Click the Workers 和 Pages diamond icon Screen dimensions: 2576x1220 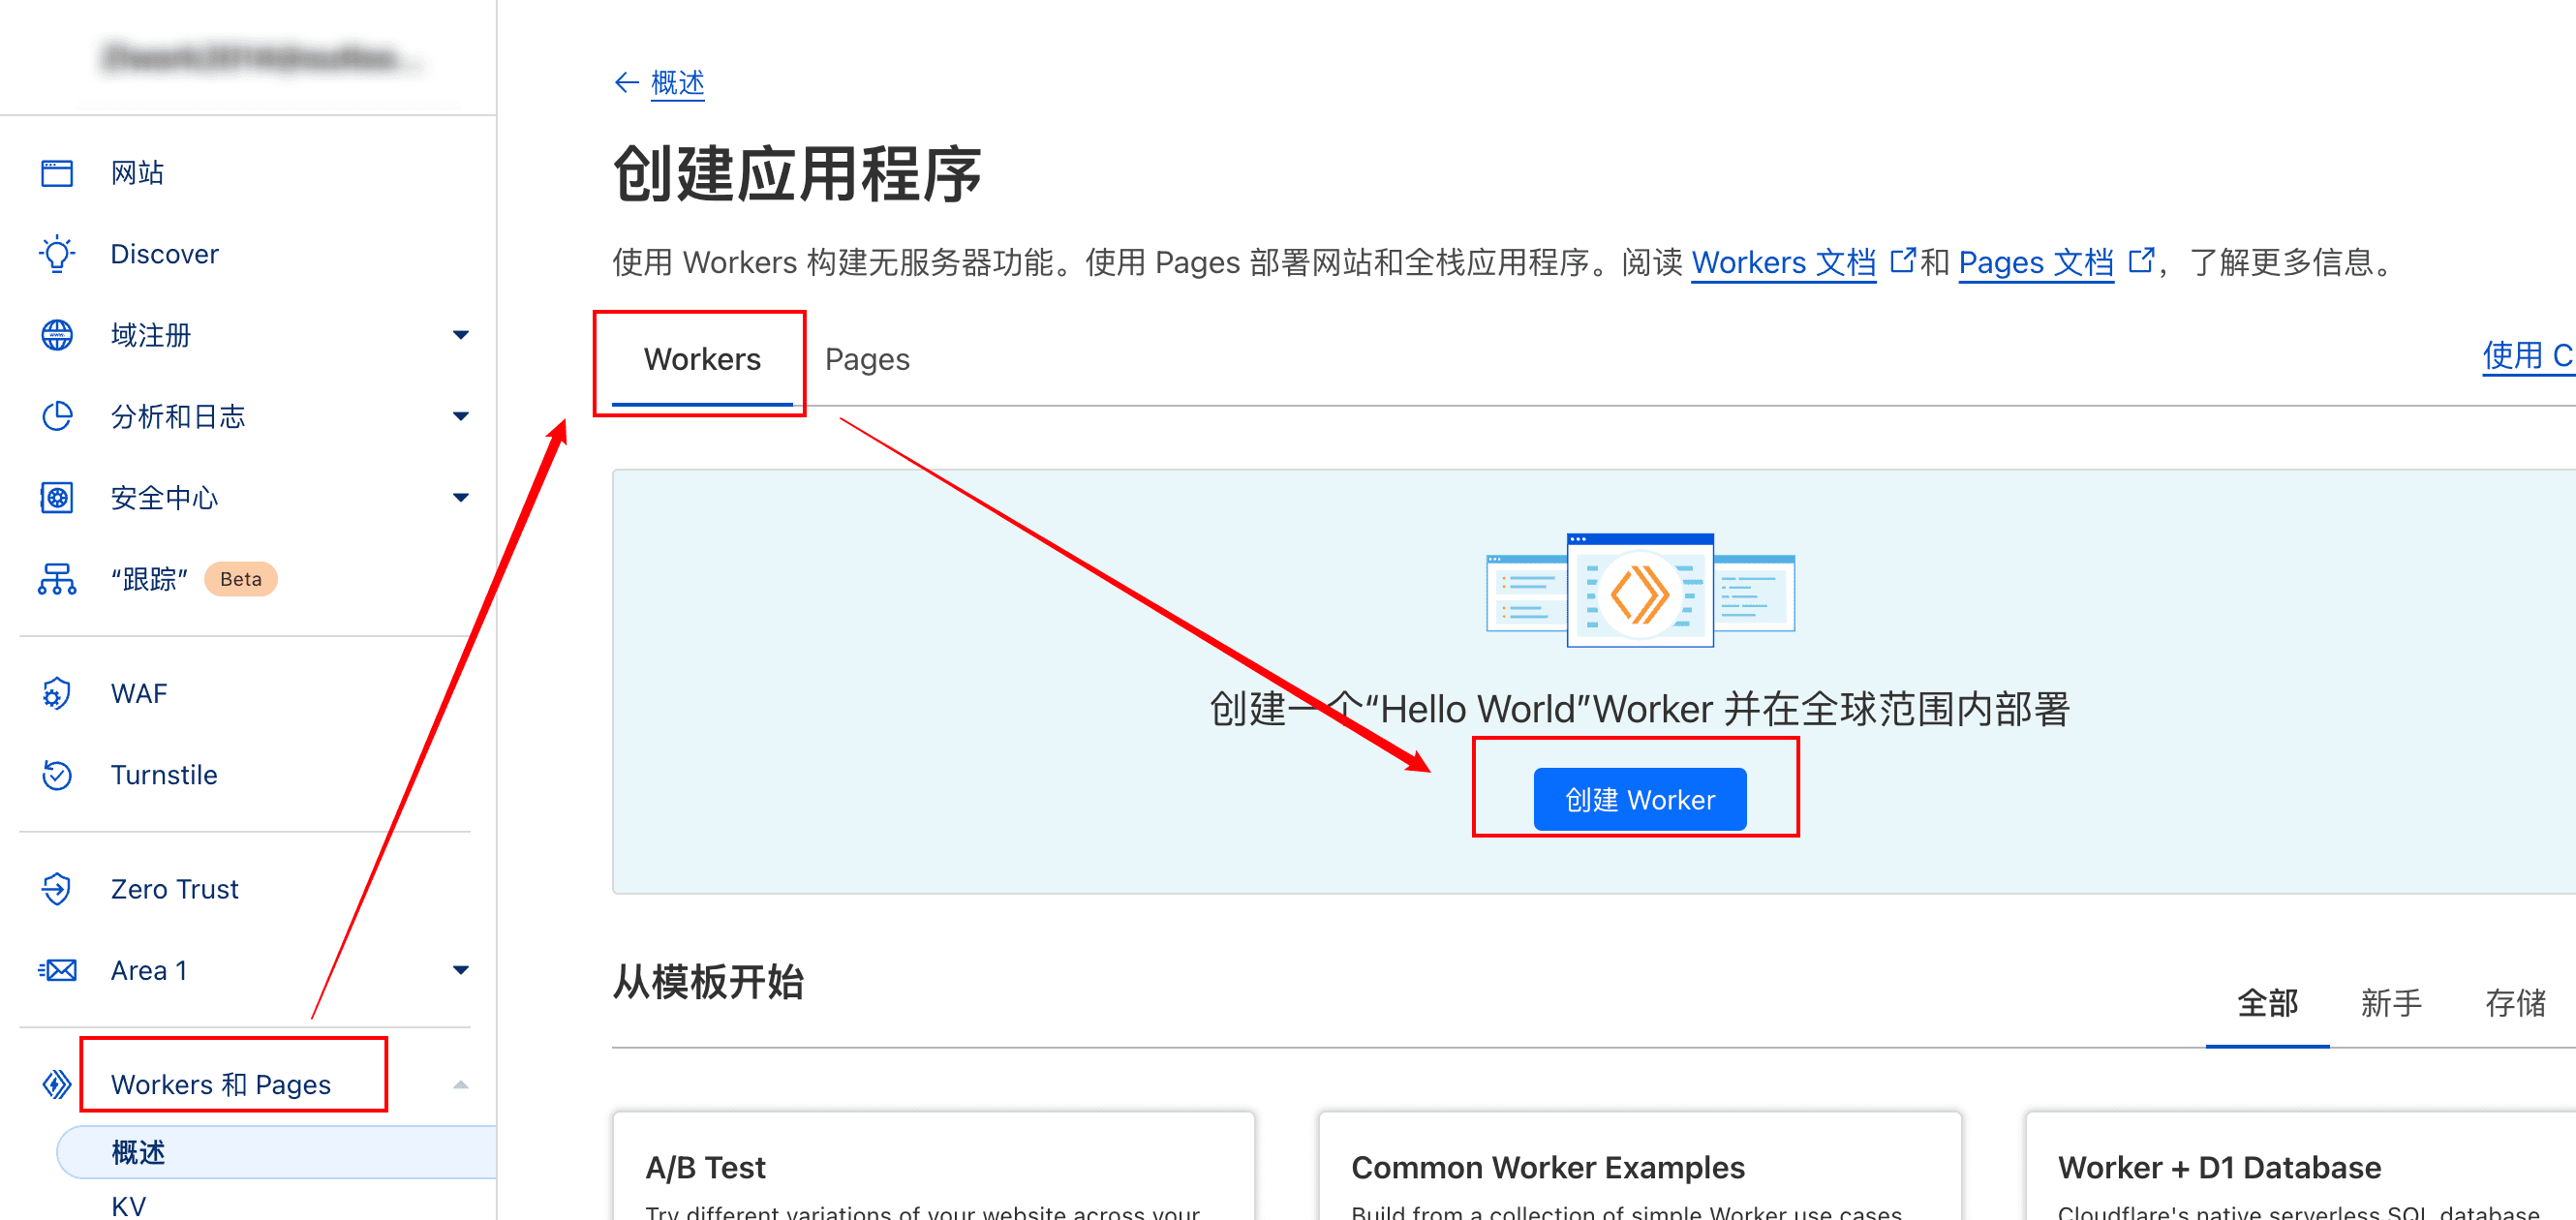pos(57,1084)
